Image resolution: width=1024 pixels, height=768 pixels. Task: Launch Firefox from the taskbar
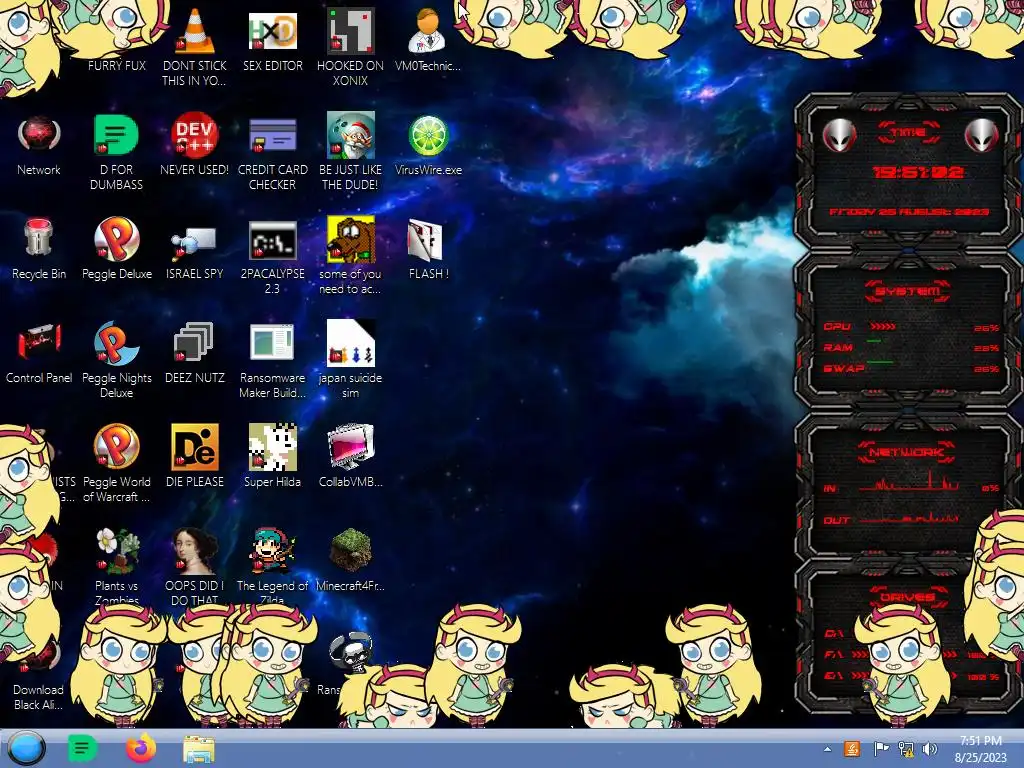tap(141, 748)
